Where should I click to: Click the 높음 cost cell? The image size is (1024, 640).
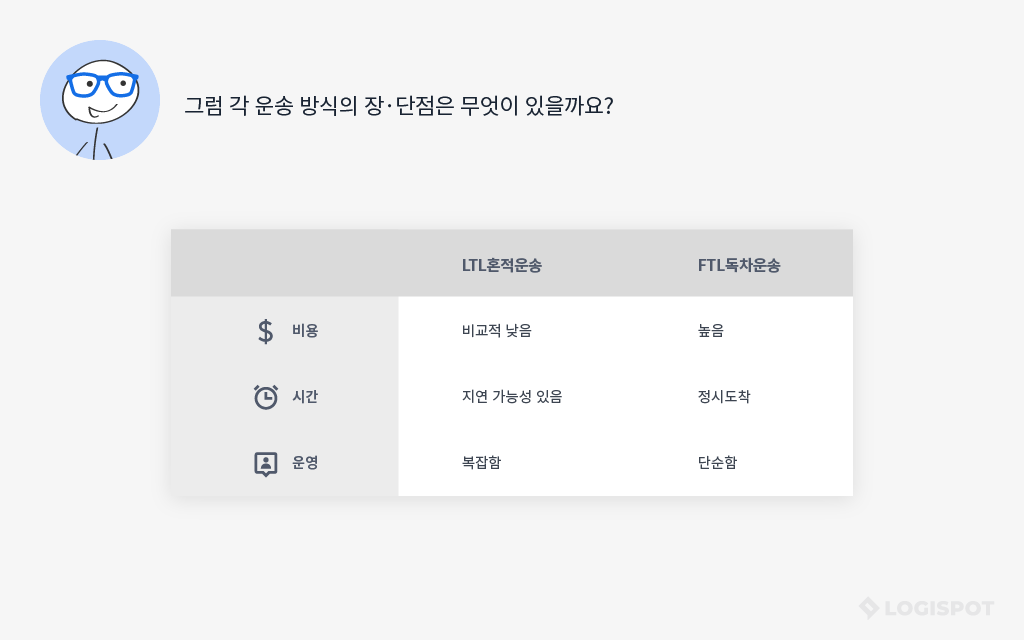pos(711,331)
